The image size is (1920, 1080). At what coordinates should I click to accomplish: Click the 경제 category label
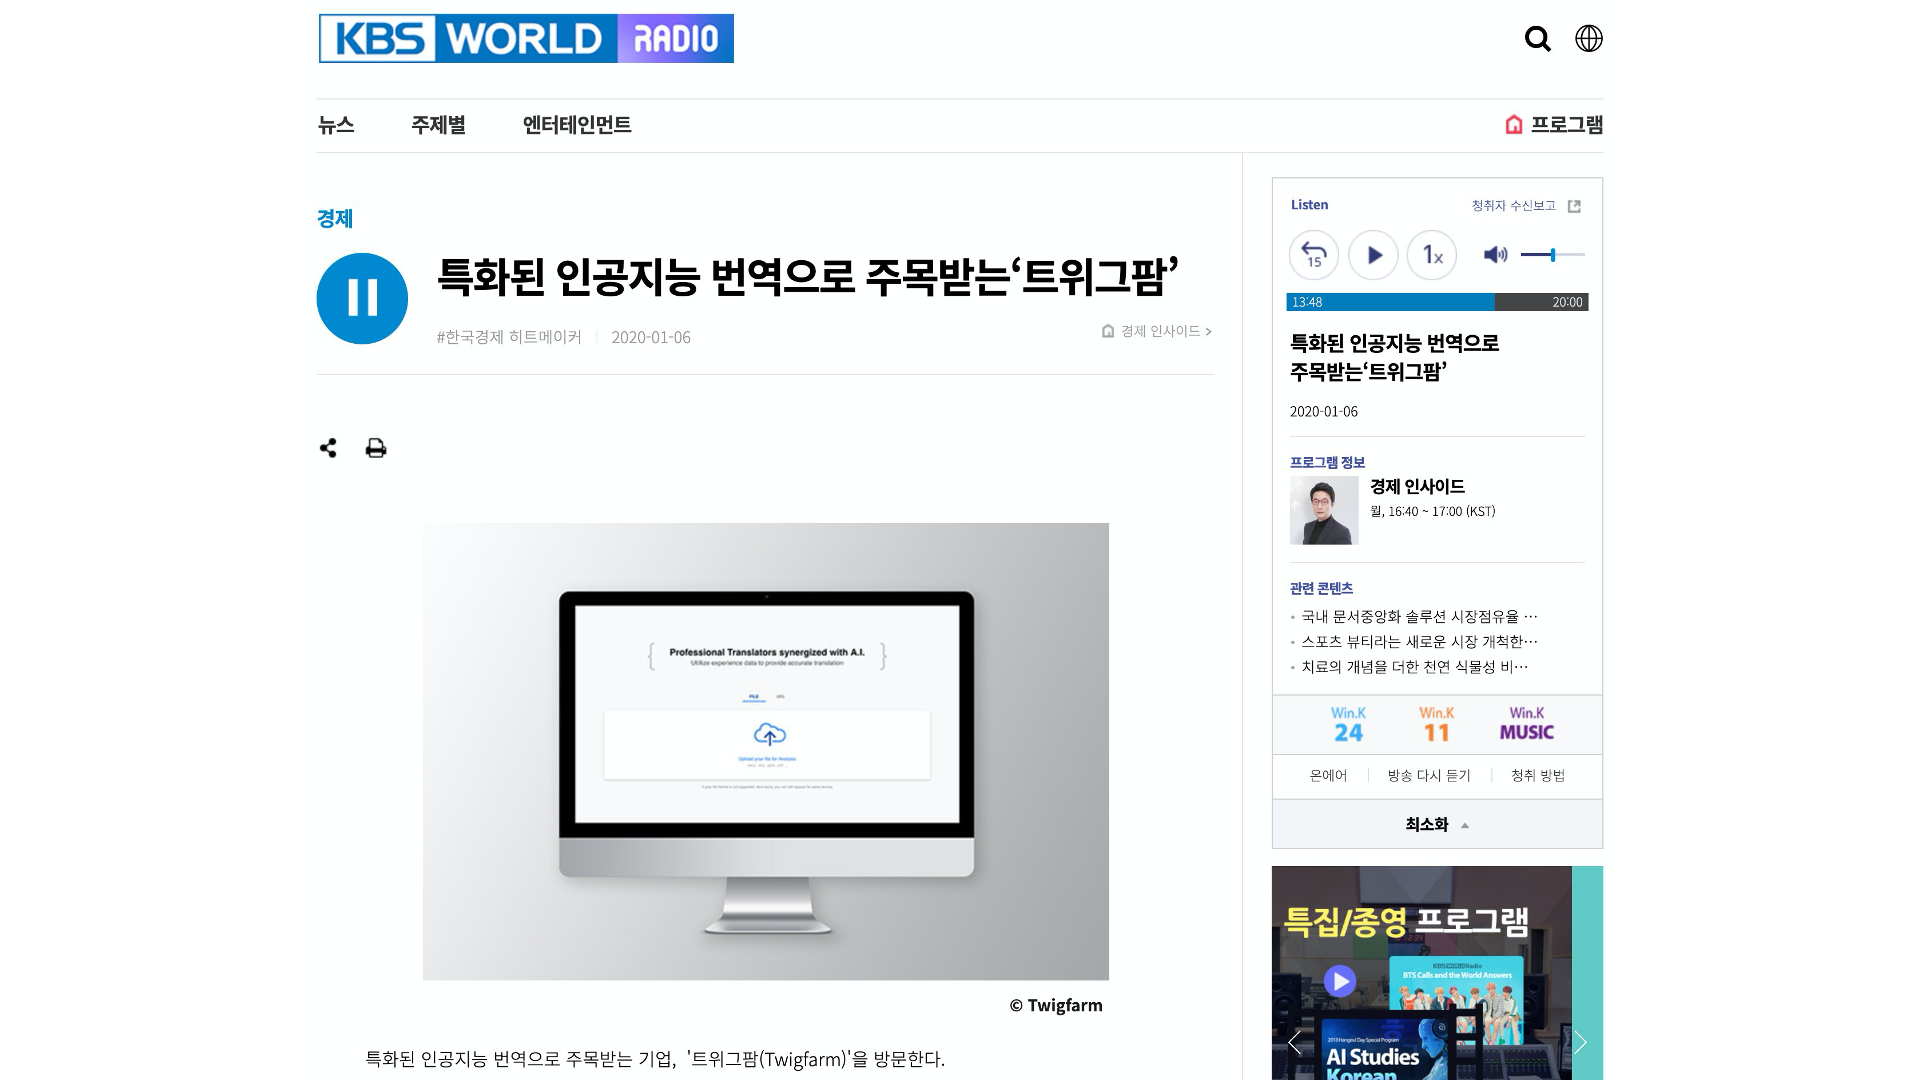coord(335,219)
